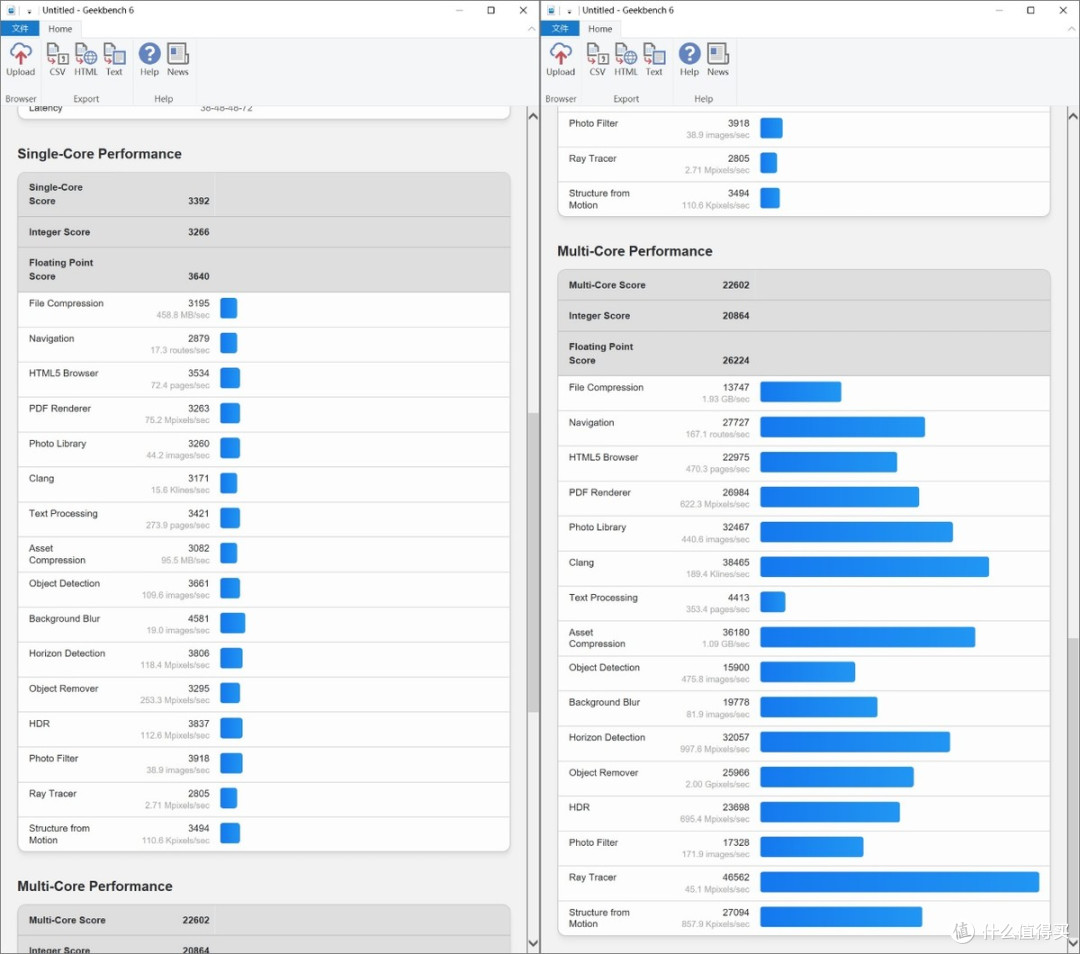Click Clang multi-core score 38465
Screen dimensions: 1080x954
736,563
